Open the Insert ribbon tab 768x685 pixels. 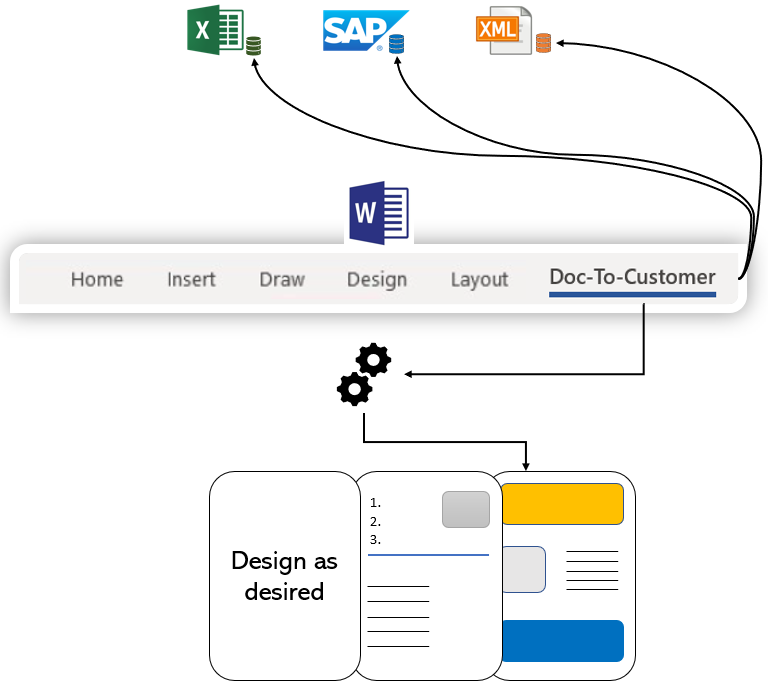[x=191, y=280]
